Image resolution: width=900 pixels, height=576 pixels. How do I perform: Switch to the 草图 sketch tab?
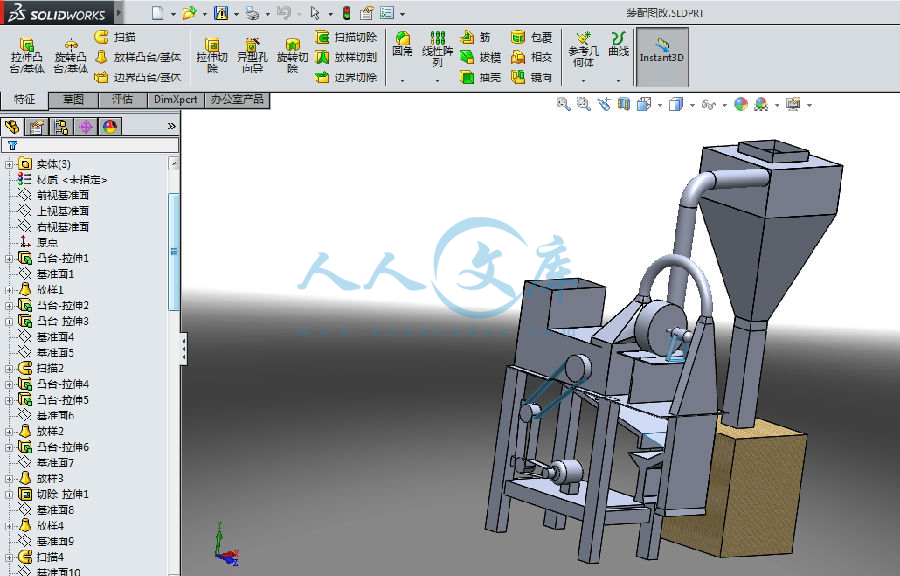pos(73,100)
